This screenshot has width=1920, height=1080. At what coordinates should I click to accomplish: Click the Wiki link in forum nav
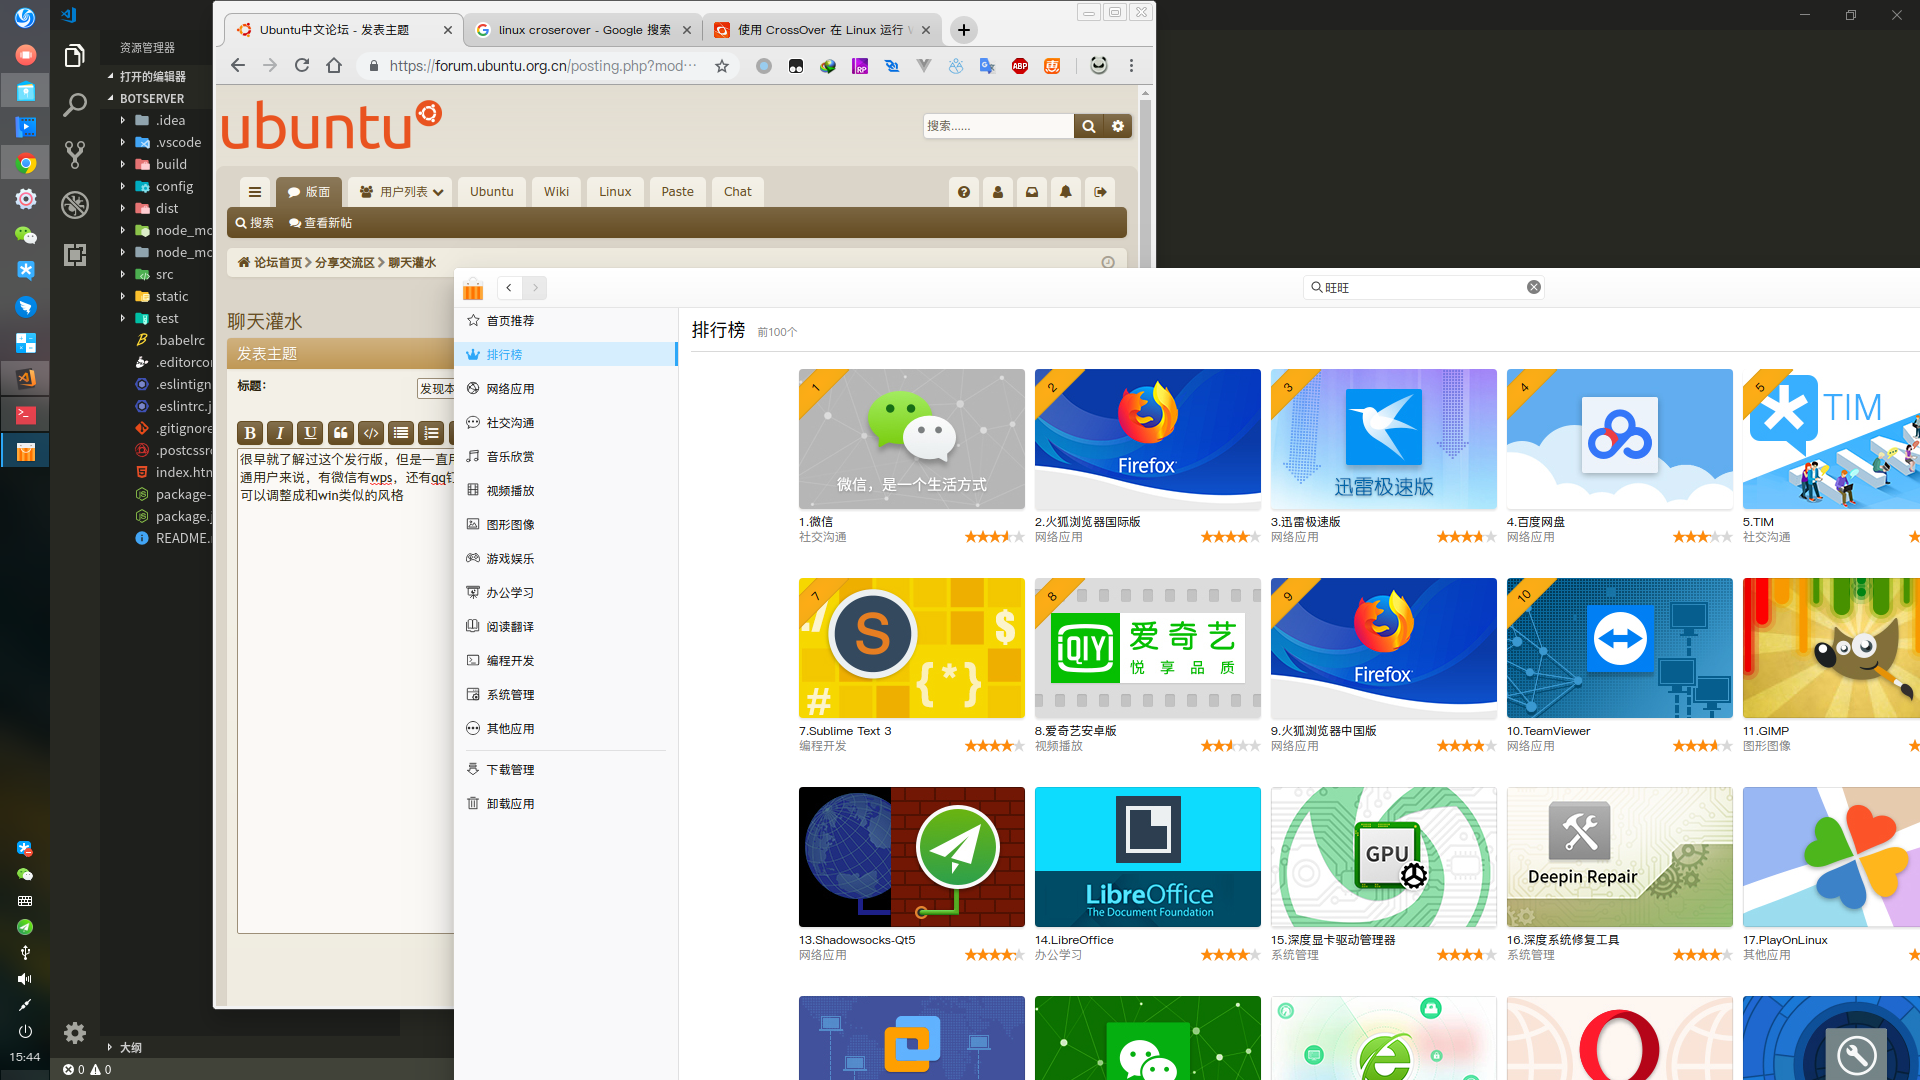click(x=557, y=192)
